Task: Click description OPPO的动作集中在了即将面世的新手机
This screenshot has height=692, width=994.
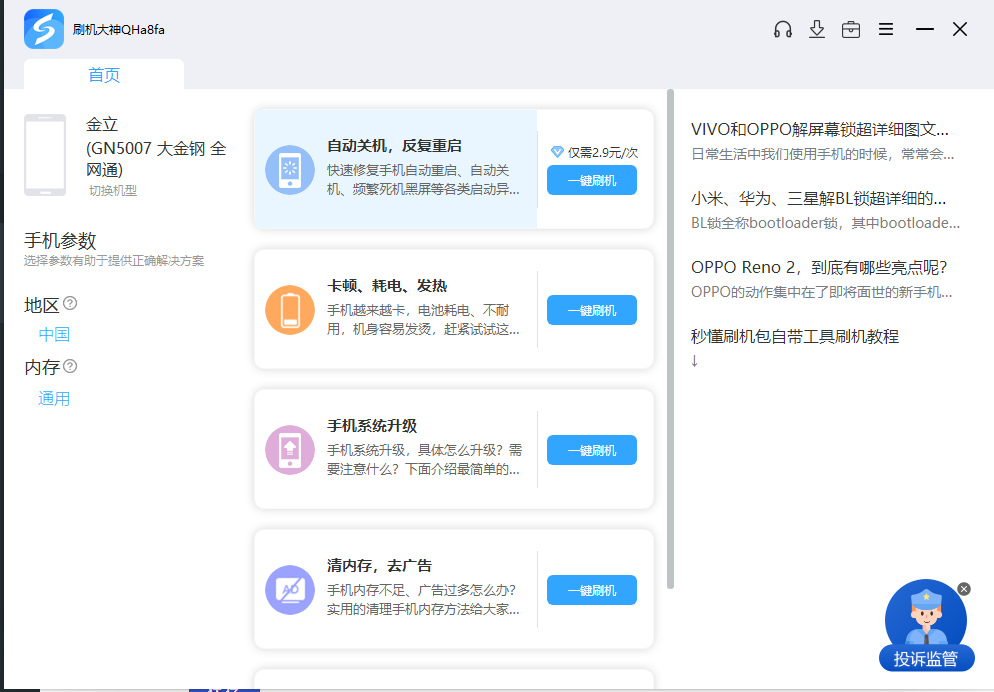Action: [822, 292]
